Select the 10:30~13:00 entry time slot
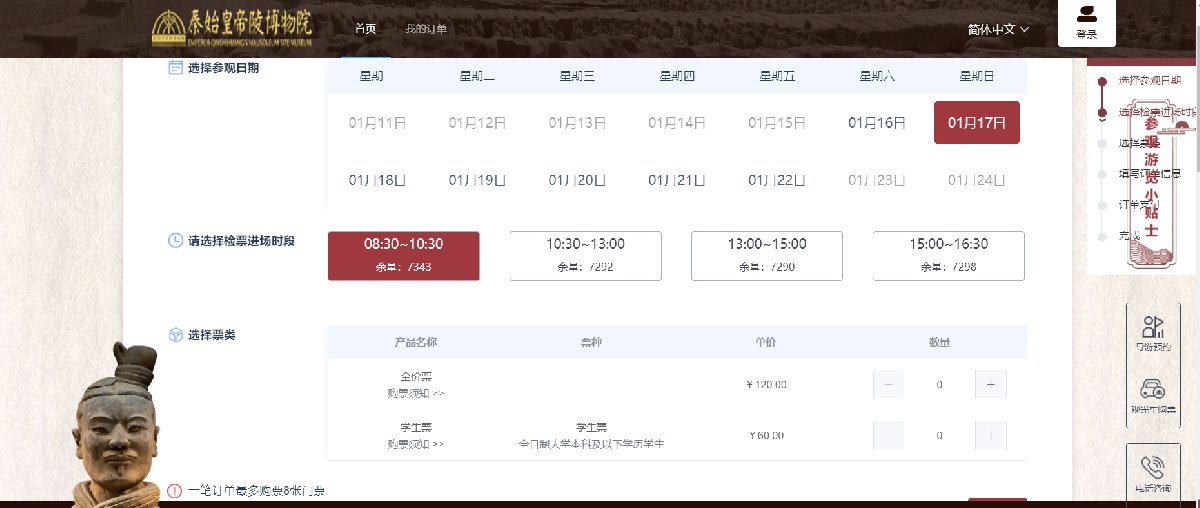1200x508 pixels. [586, 255]
